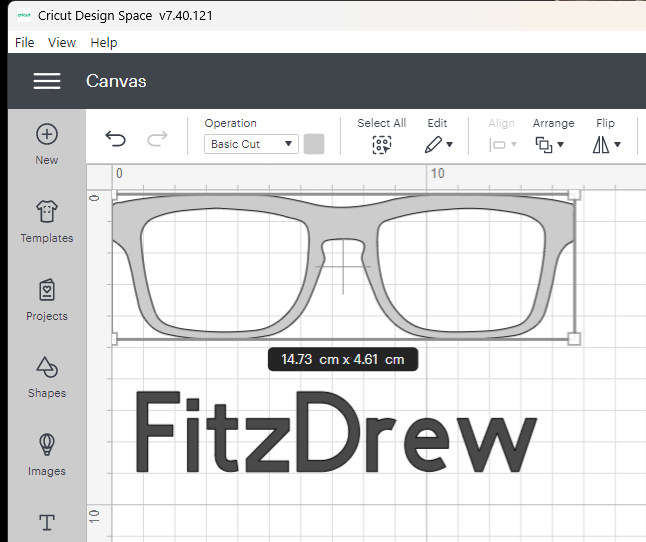This screenshot has width=646, height=542.
Task: Click the bottom-right resize handle of glasses
Action: point(574,339)
